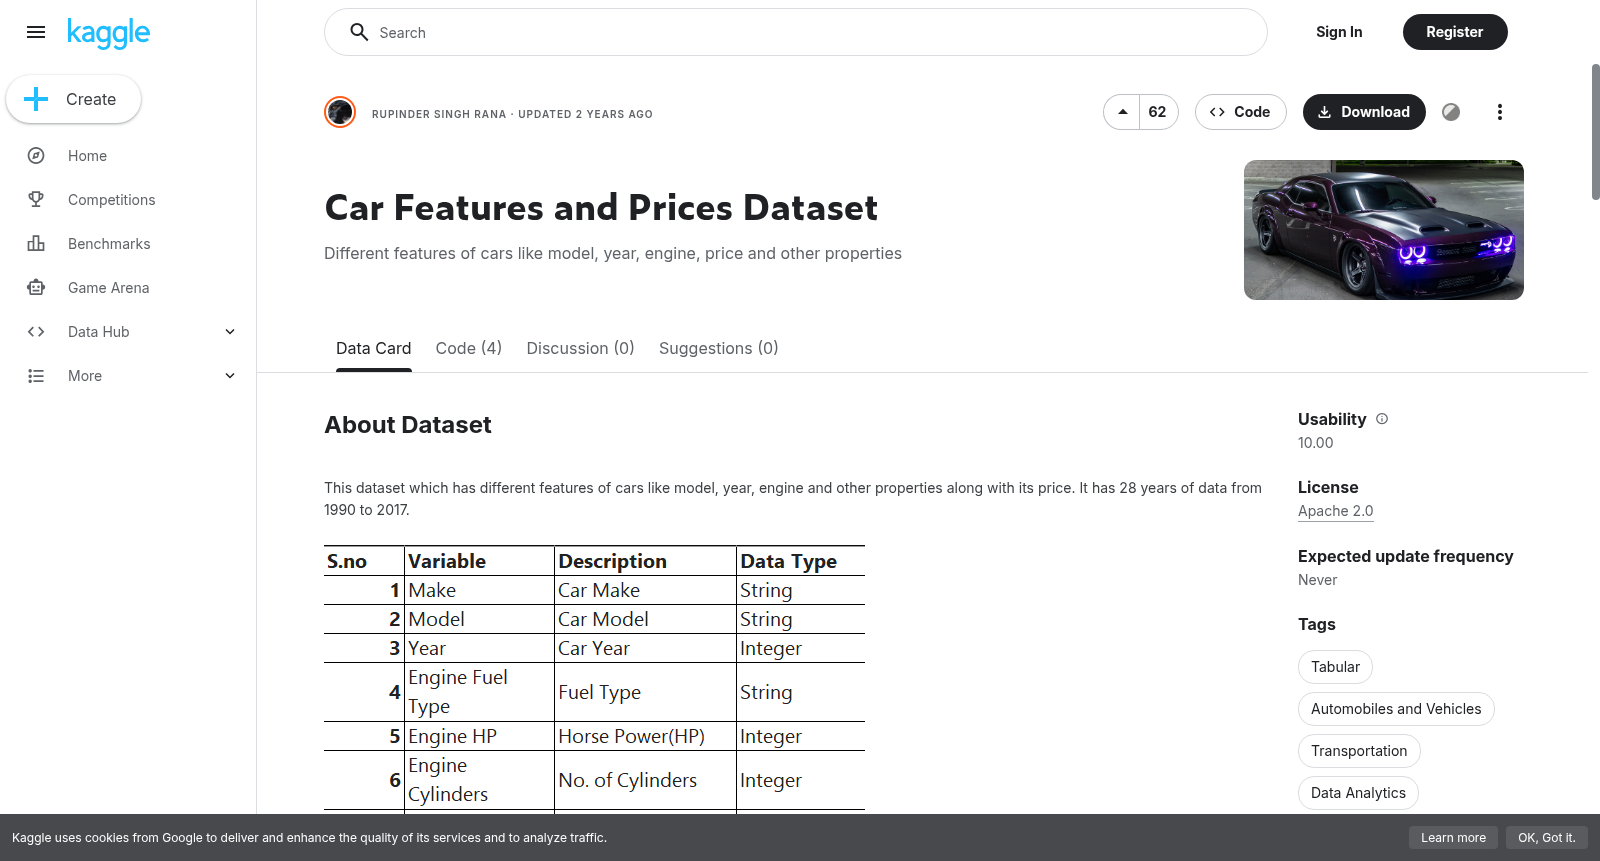This screenshot has width=1600, height=861.
Task: Click the Kaggle logo
Action: click(108, 33)
